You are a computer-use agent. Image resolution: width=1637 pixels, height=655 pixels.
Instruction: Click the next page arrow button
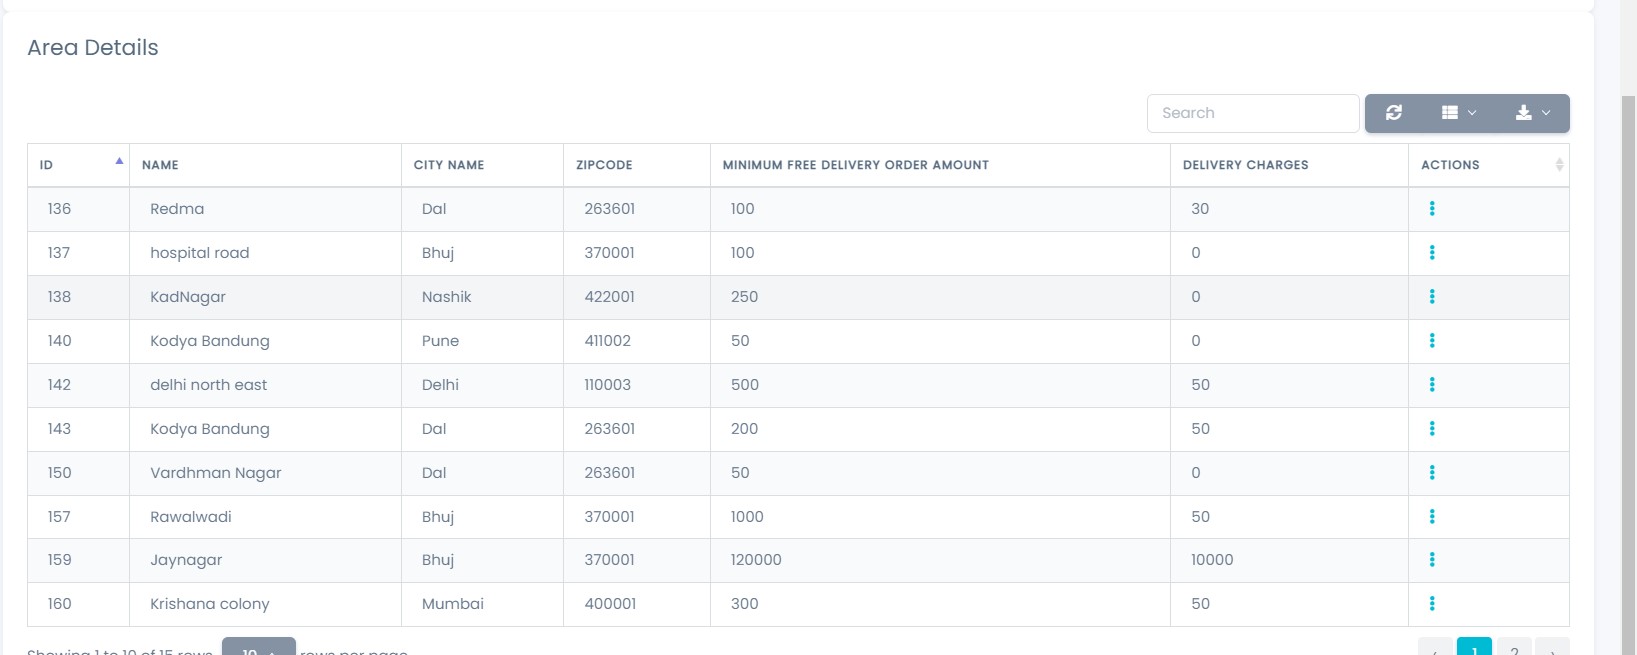tap(1552, 647)
